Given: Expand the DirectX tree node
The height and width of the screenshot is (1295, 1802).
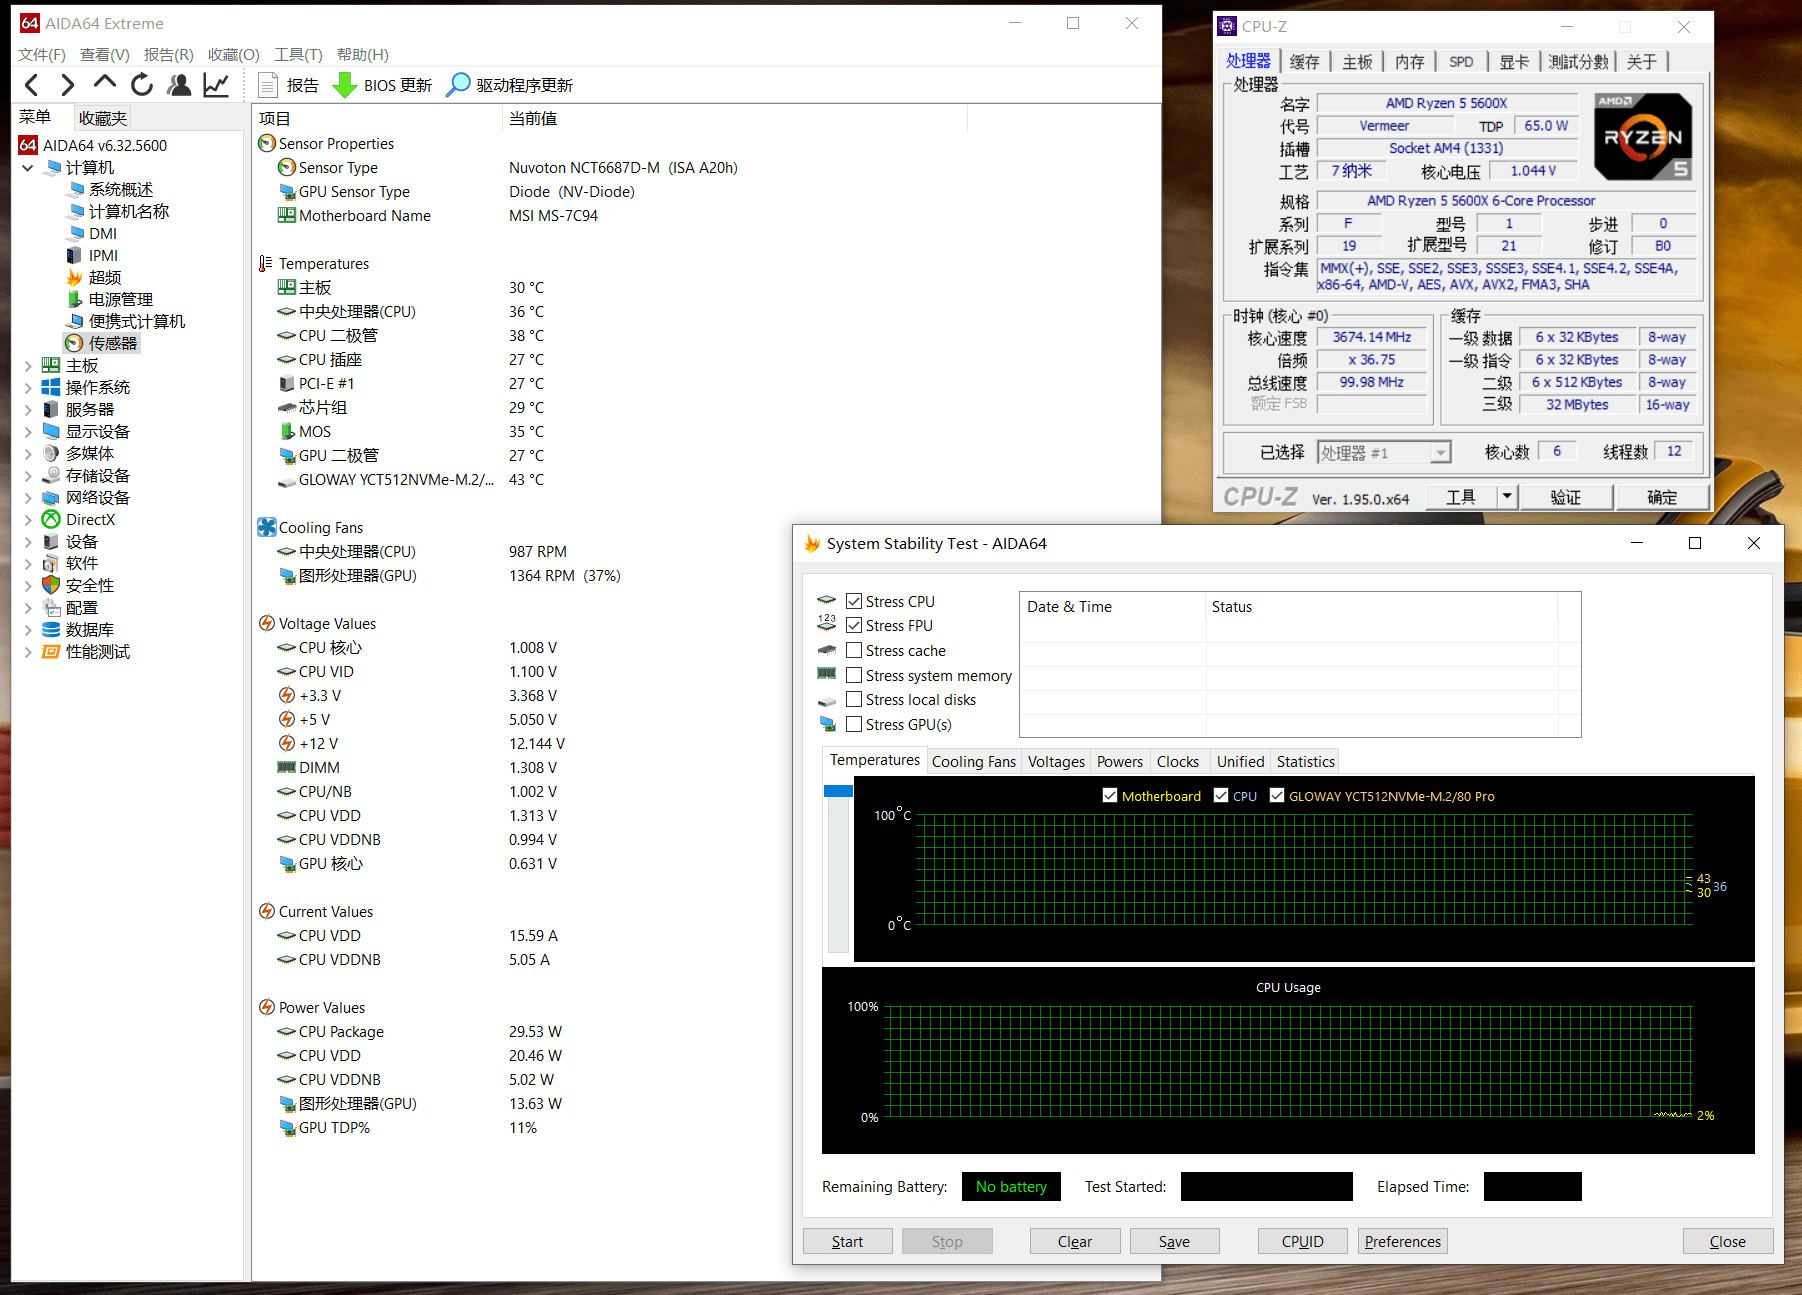Looking at the screenshot, I should (x=28, y=520).
